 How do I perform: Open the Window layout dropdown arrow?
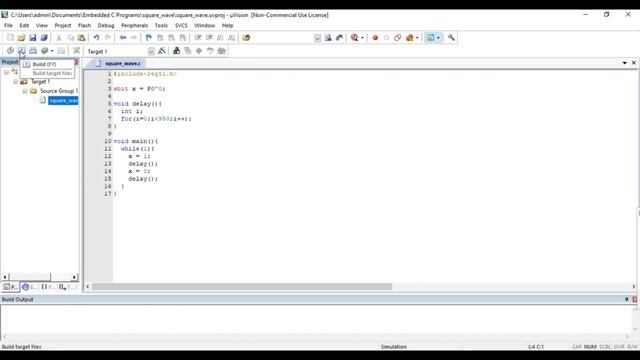click(x=438, y=38)
